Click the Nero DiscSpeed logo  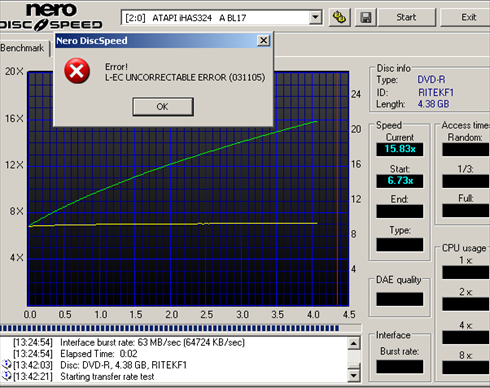[x=51, y=17]
